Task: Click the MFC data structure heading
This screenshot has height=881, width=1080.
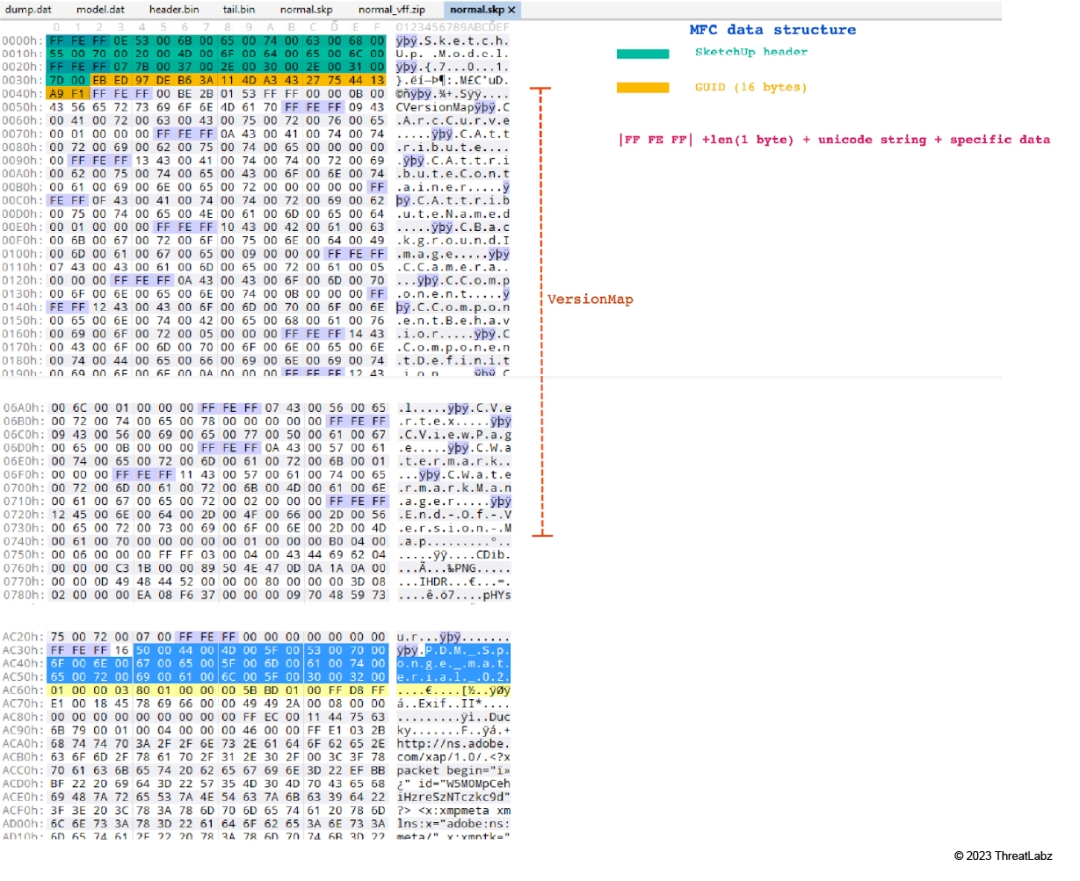Action: point(772,30)
